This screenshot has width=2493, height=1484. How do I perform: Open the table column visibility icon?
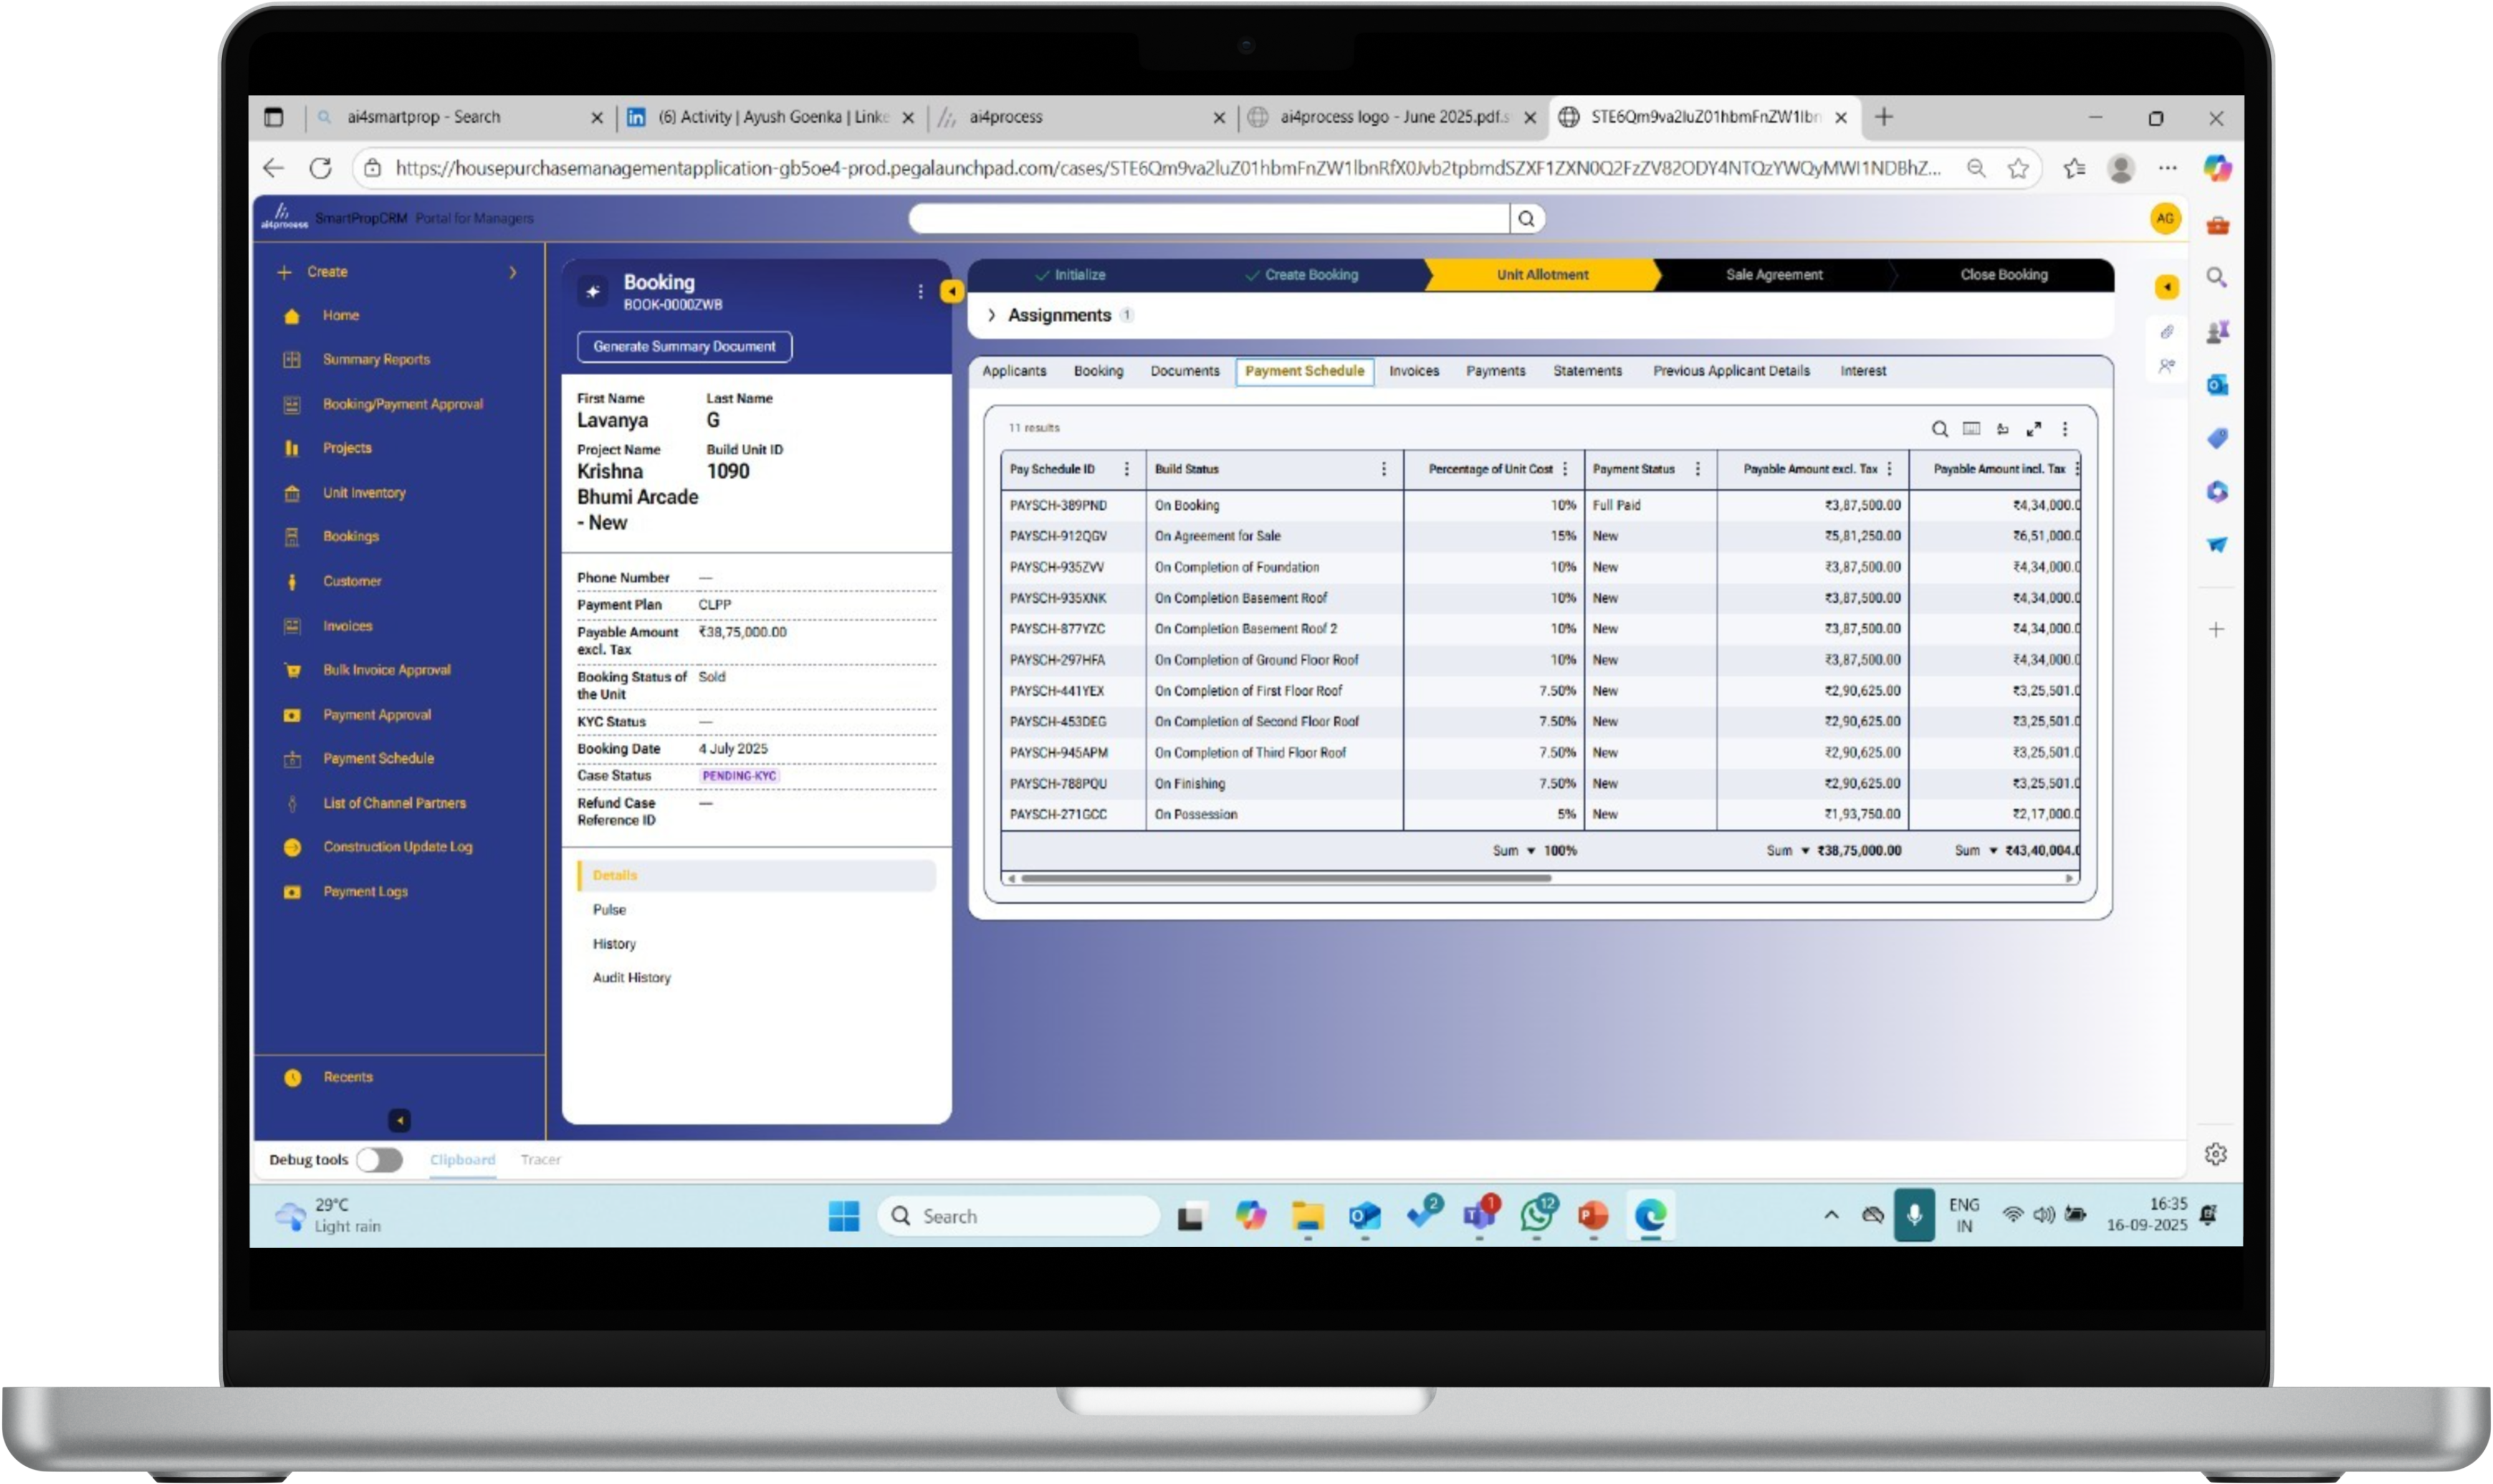(x=1971, y=429)
